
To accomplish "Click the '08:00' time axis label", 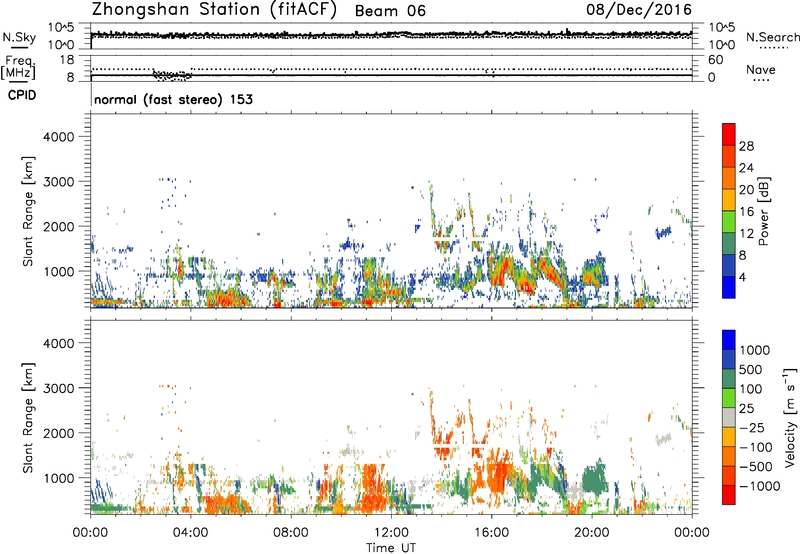I will coord(291,533).
